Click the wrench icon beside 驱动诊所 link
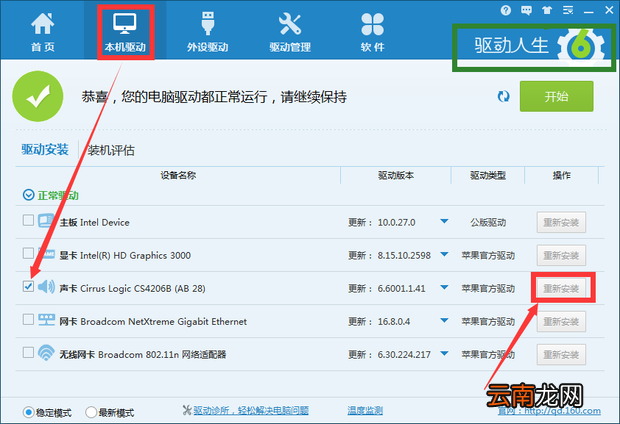This screenshot has width=620, height=424. point(187,410)
